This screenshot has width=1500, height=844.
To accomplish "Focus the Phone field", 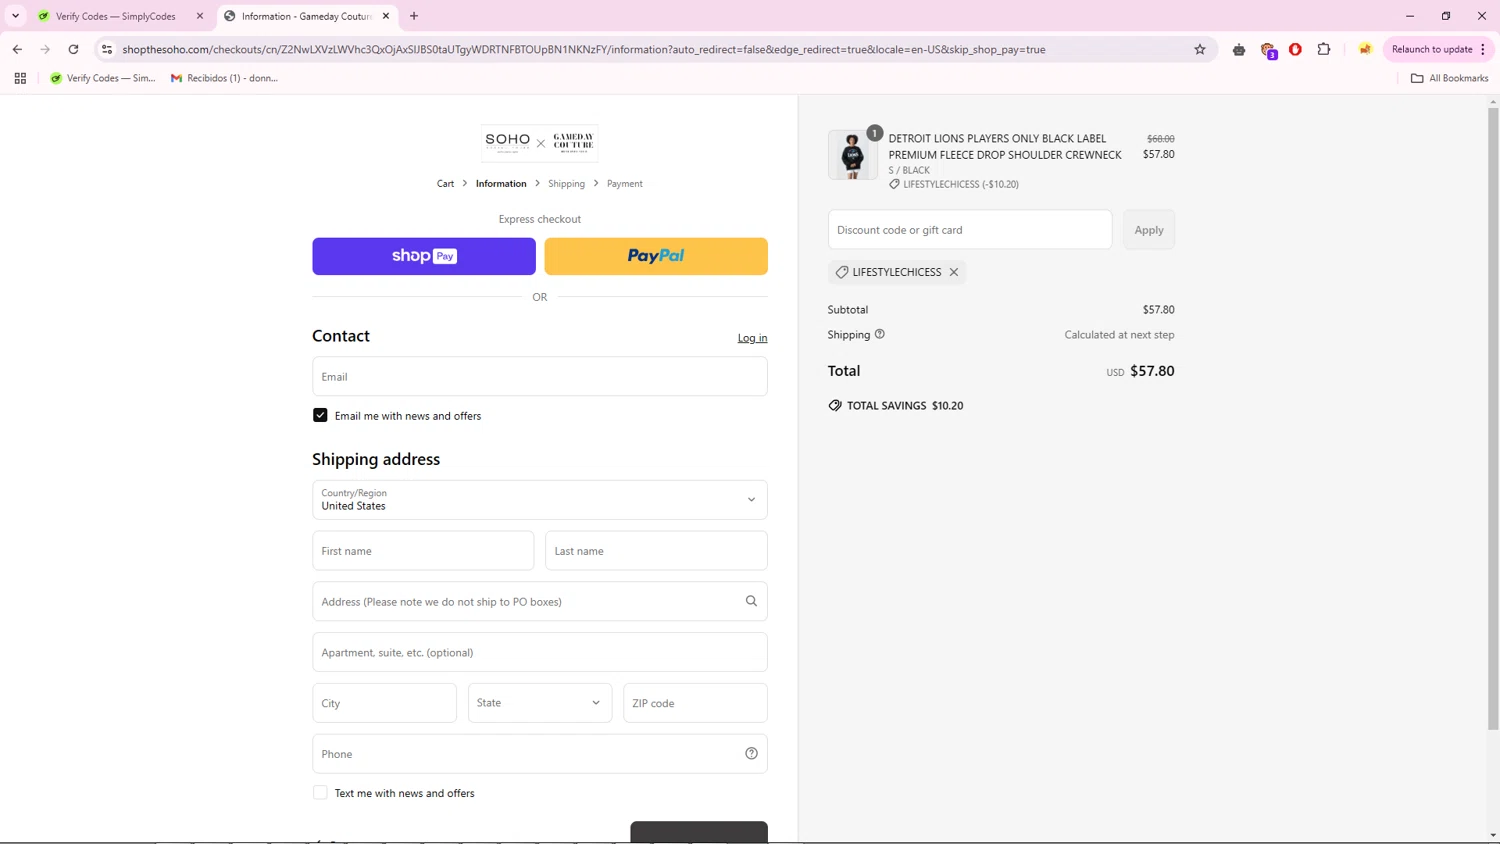I will pos(540,754).
